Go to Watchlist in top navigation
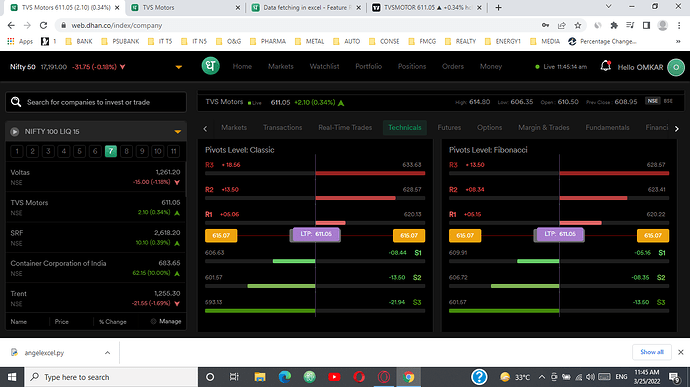 (324, 66)
